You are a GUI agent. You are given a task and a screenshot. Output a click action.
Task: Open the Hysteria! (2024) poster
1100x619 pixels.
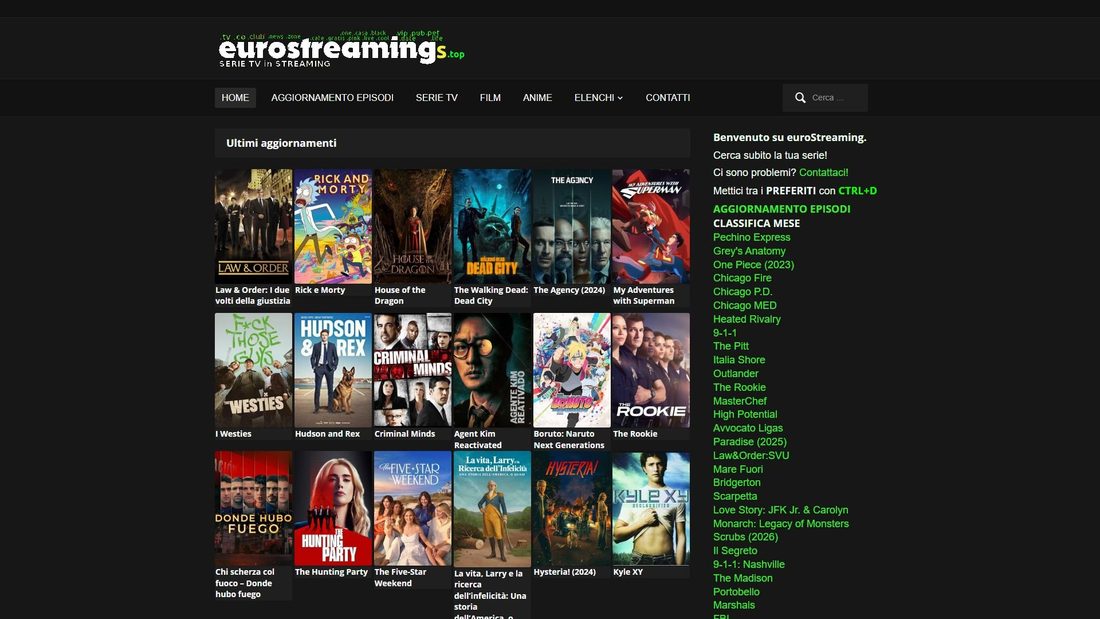point(572,508)
